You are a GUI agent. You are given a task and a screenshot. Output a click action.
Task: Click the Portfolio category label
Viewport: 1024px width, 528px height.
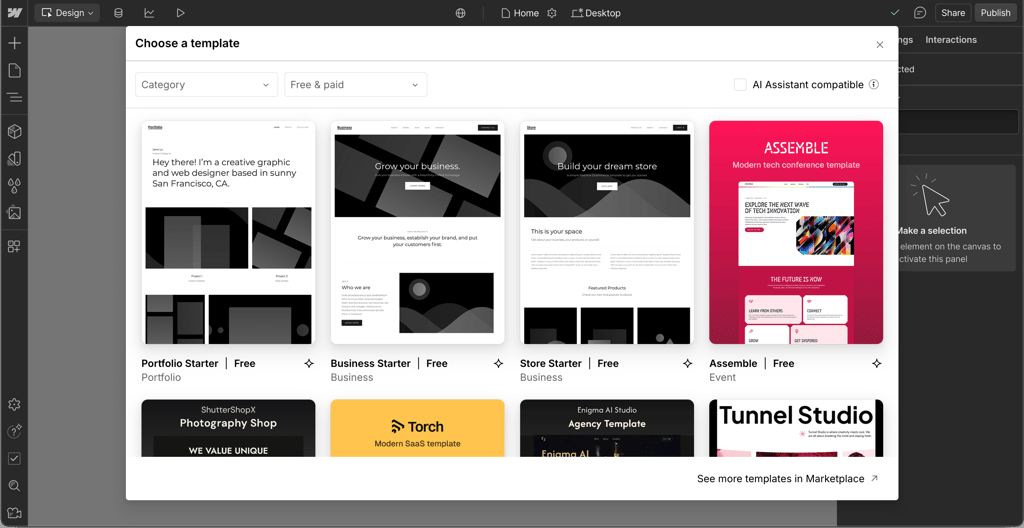tap(161, 377)
